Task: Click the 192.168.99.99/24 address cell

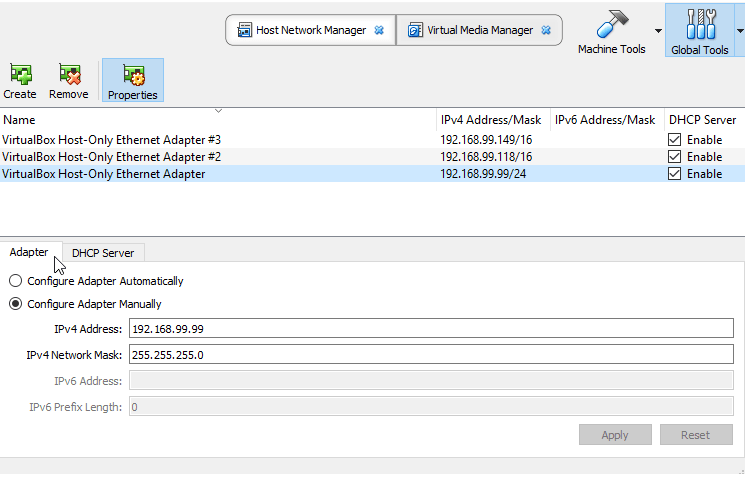Action: (483, 174)
